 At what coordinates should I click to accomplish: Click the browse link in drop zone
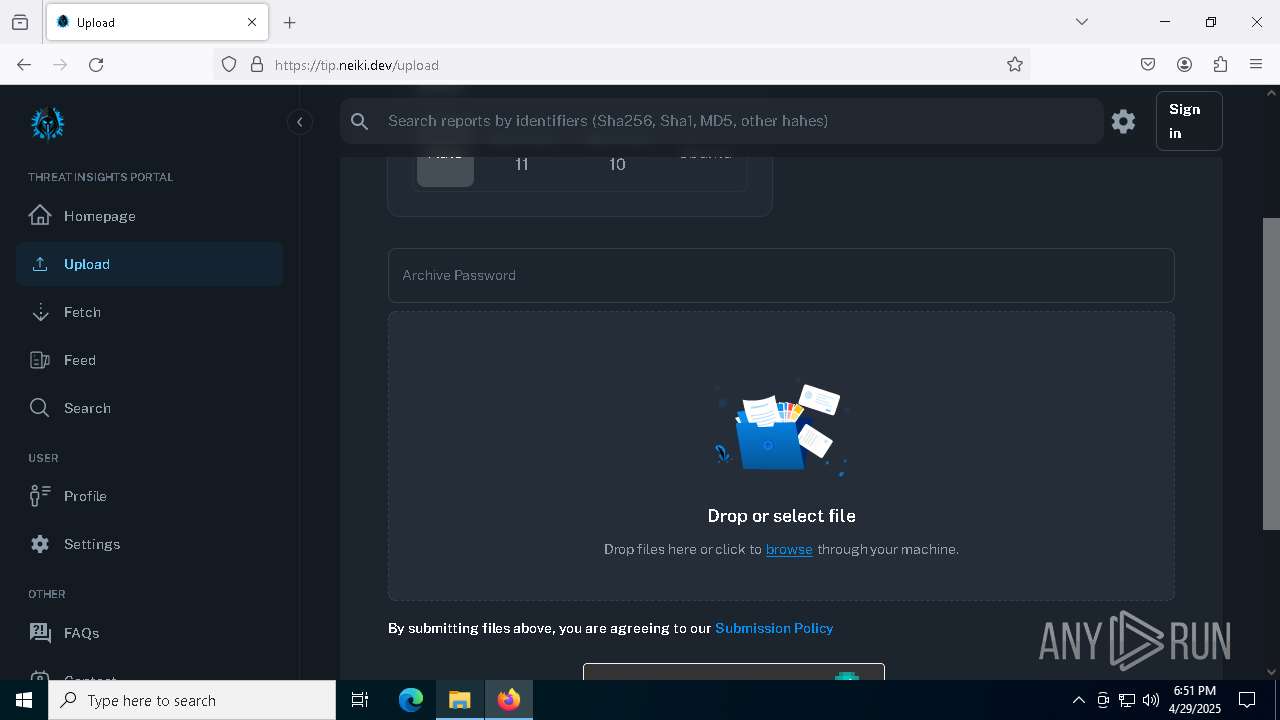pos(789,549)
